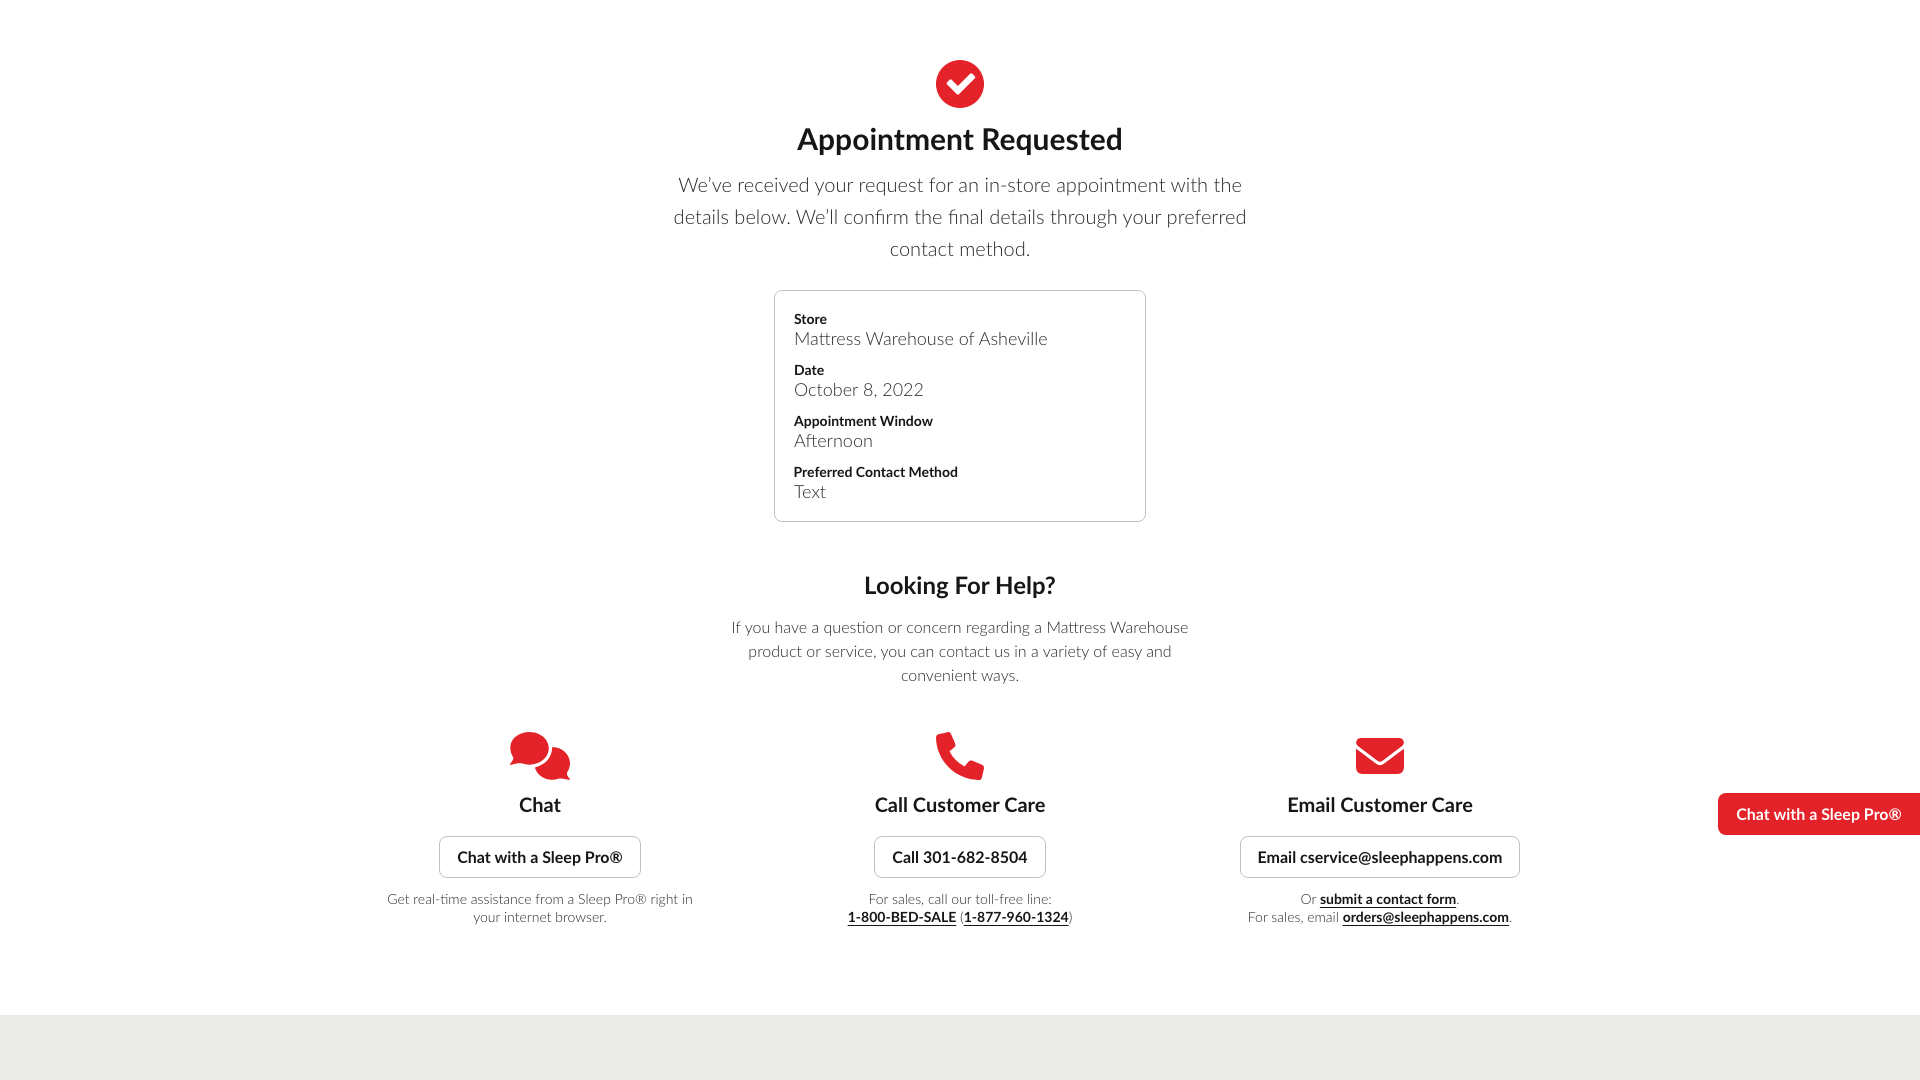Open submit a contact form link
The height and width of the screenshot is (1080, 1920).
(1387, 898)
